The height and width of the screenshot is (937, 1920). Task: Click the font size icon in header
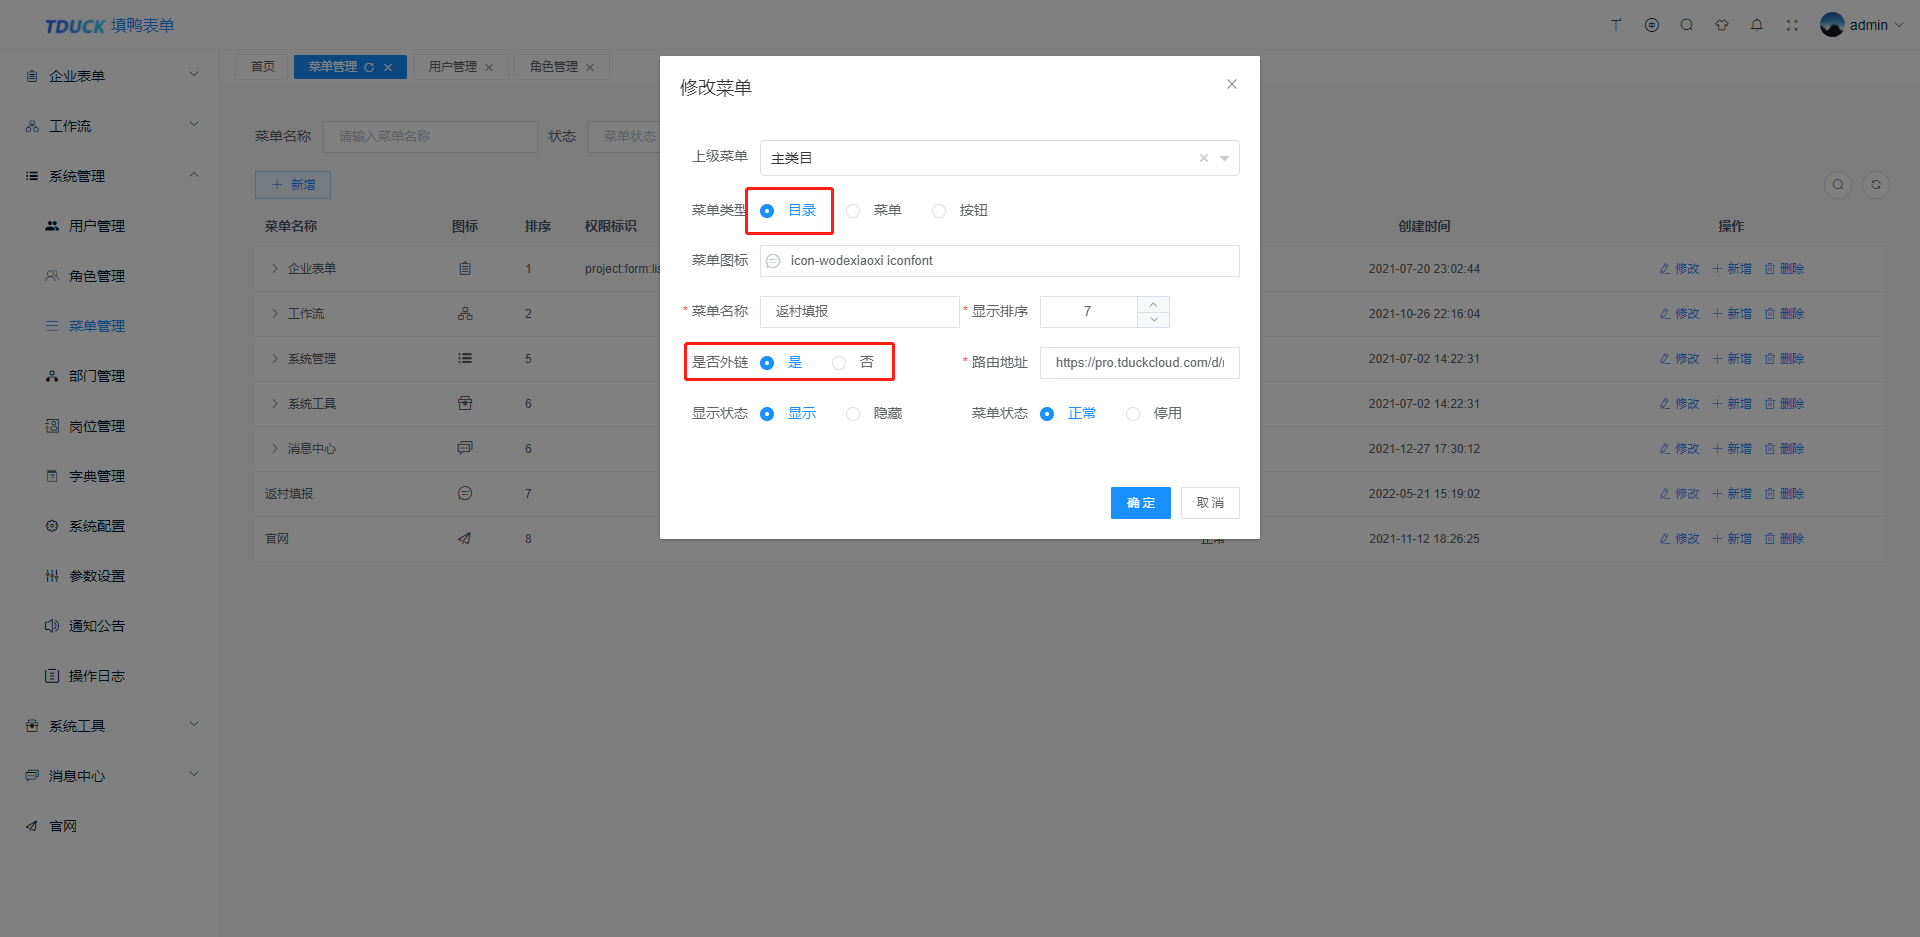tap(1616, 25)
